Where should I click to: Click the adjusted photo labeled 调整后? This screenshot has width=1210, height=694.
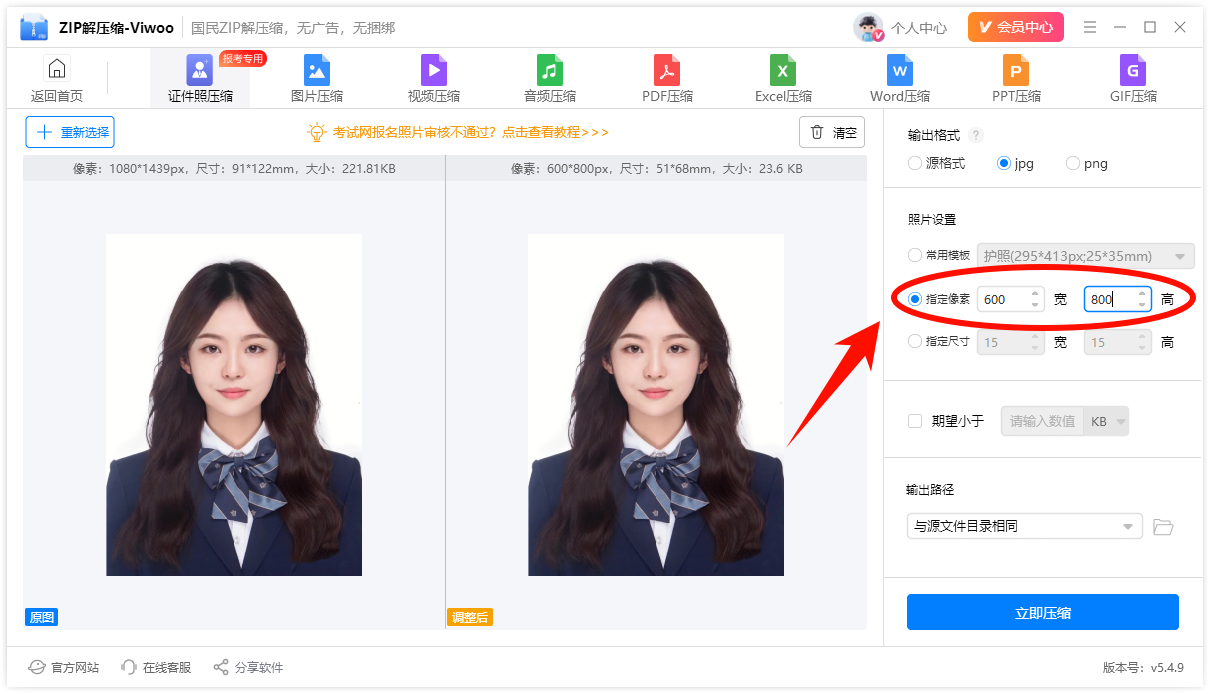tap(656, 405)
